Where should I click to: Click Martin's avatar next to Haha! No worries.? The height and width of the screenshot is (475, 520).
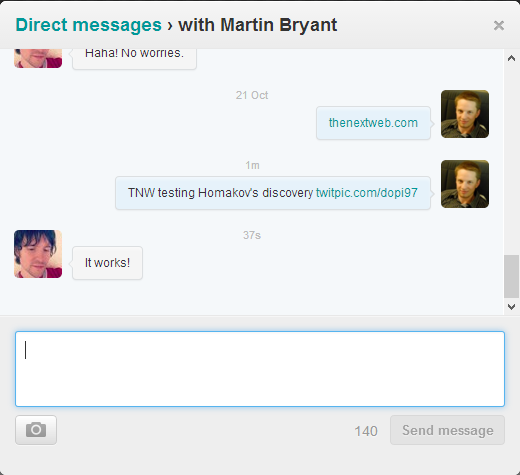[38, 58]
